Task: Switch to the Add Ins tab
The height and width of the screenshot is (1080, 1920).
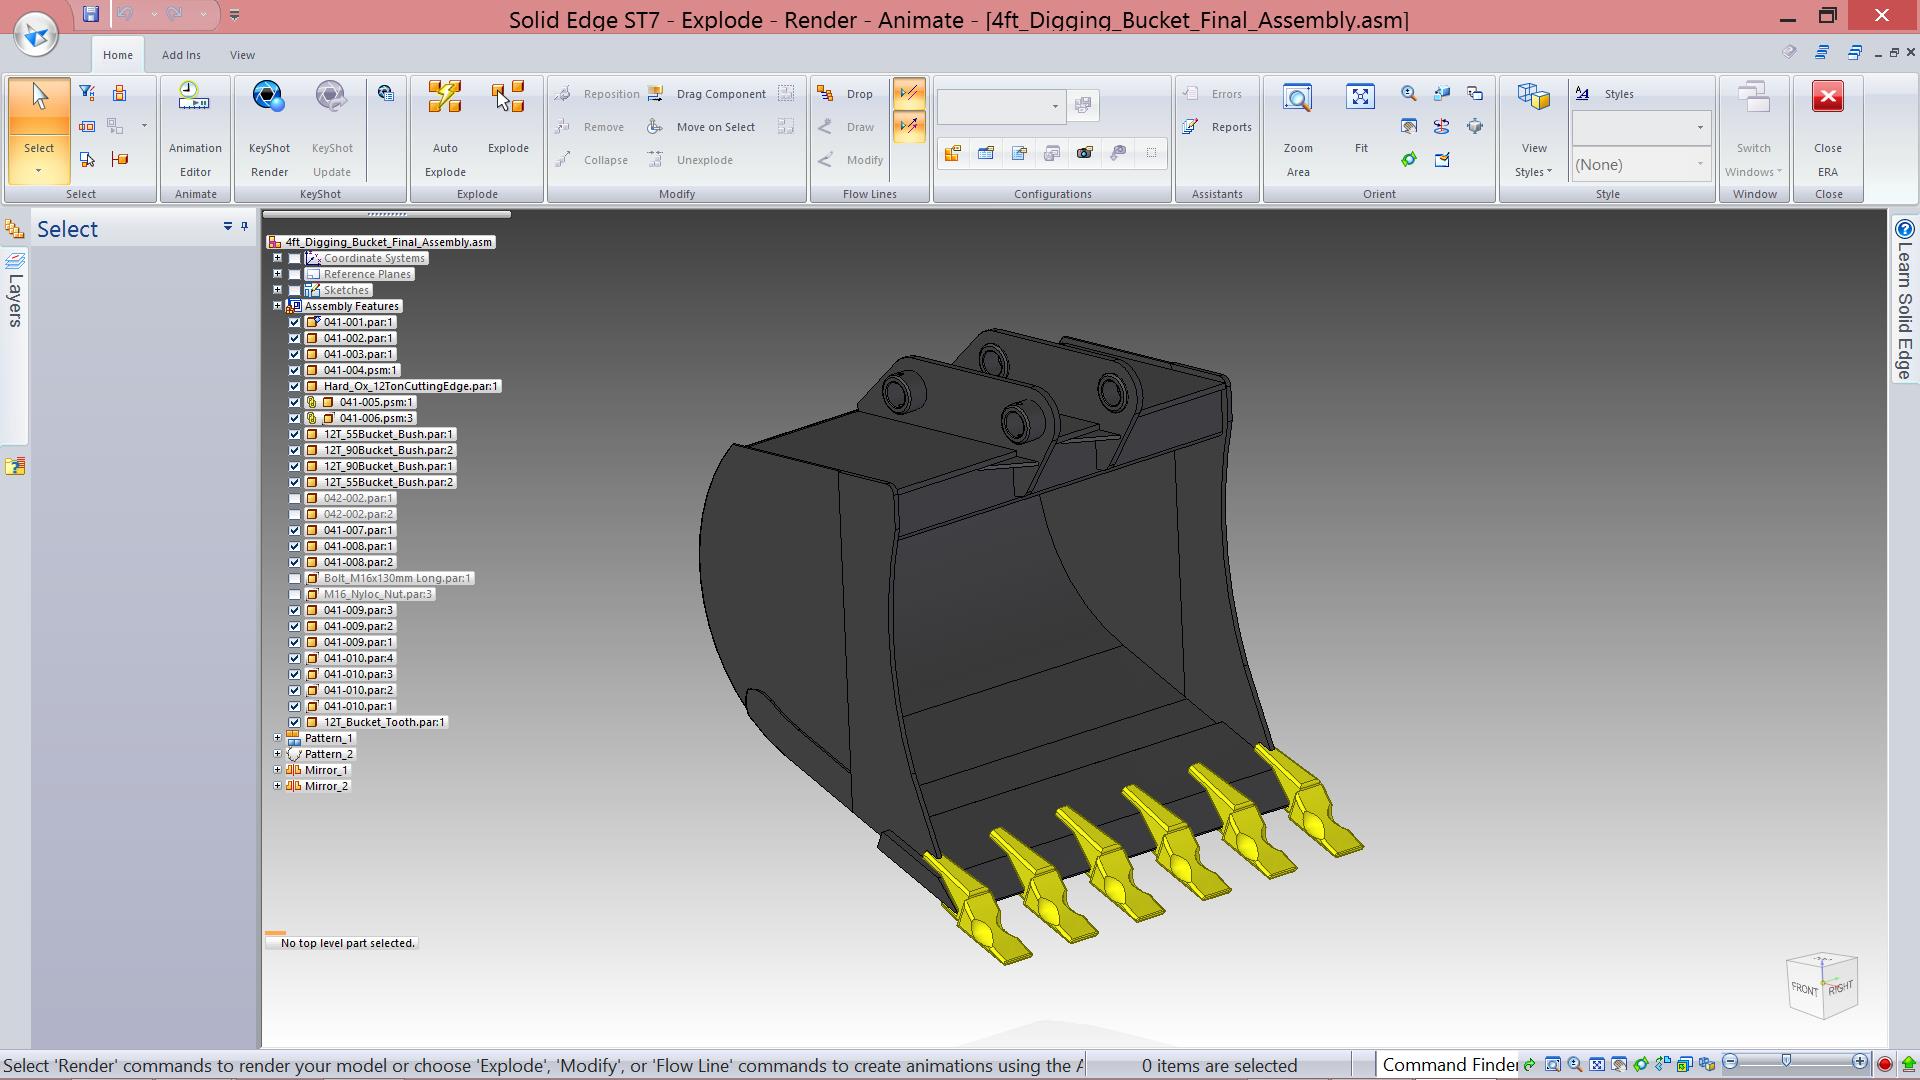Action: [181, 55]
